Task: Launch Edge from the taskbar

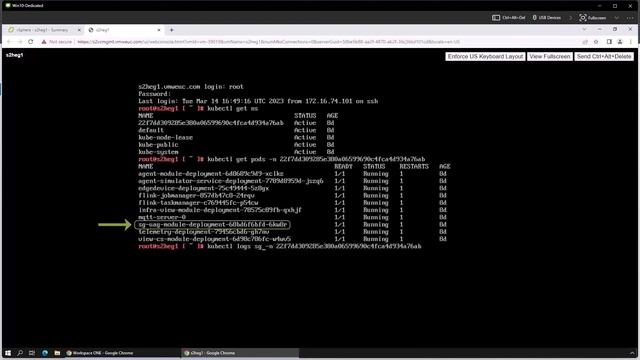Action: click(44, 353)
